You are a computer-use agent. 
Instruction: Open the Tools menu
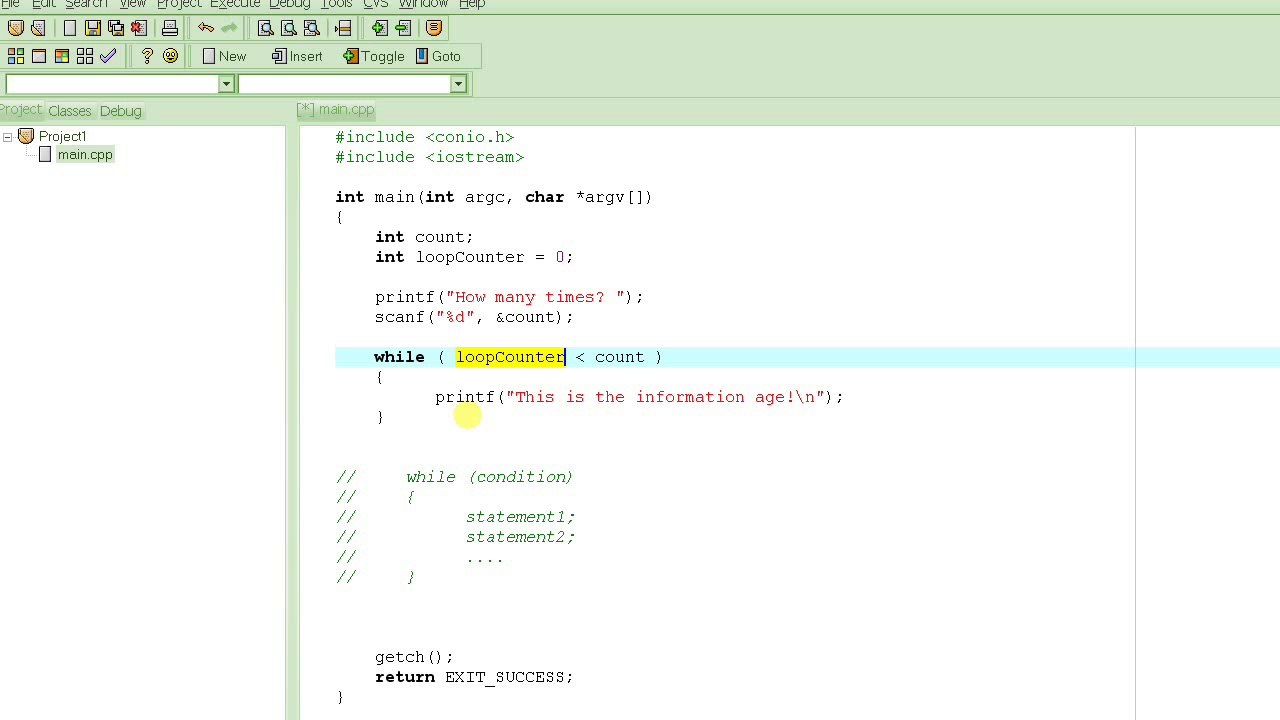(336, 4)
